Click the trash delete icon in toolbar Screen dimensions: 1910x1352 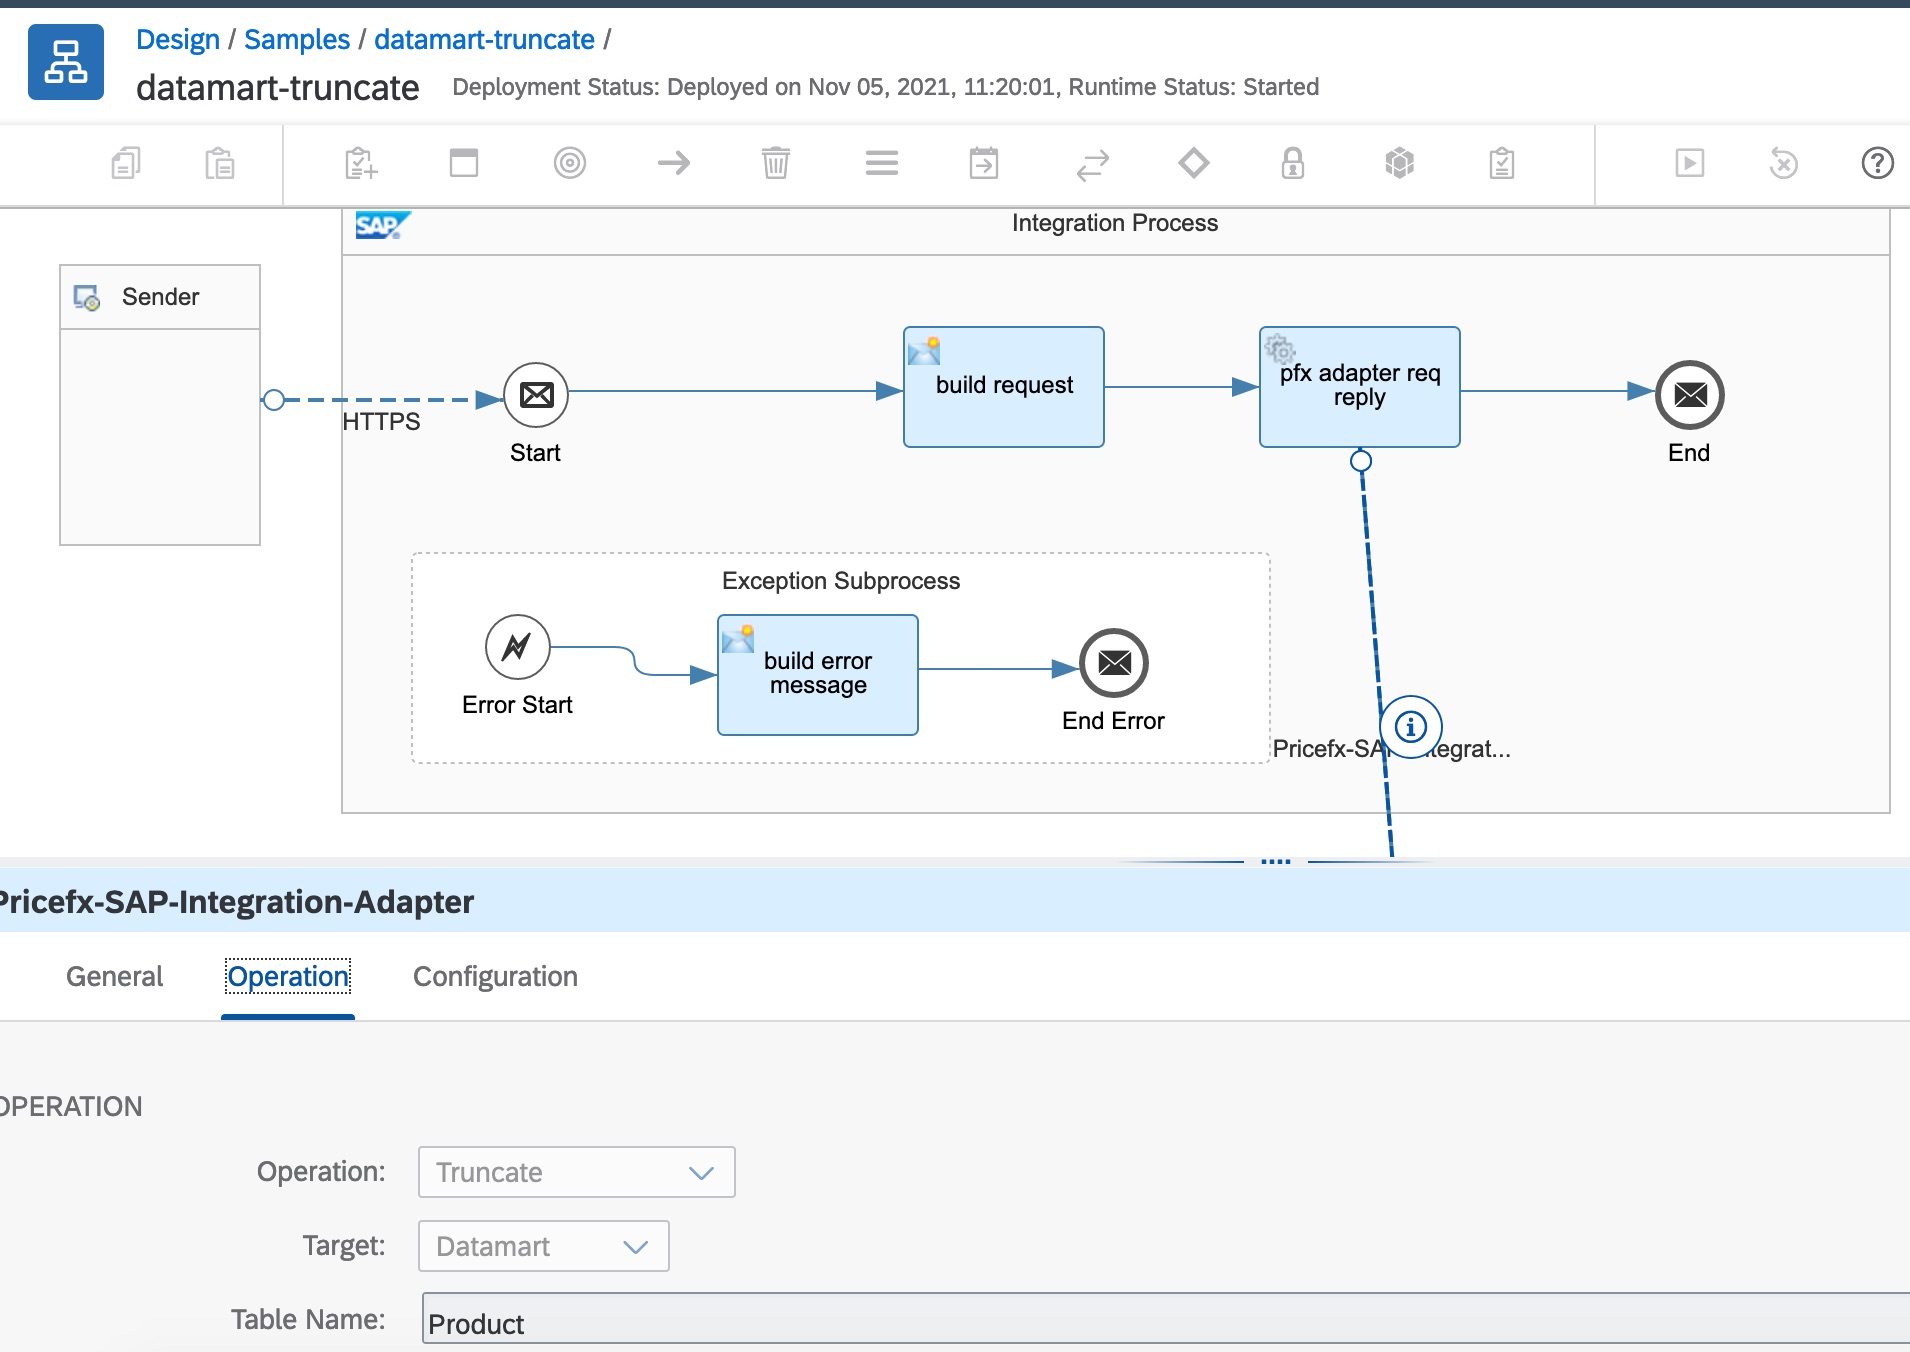pos(775,163)
